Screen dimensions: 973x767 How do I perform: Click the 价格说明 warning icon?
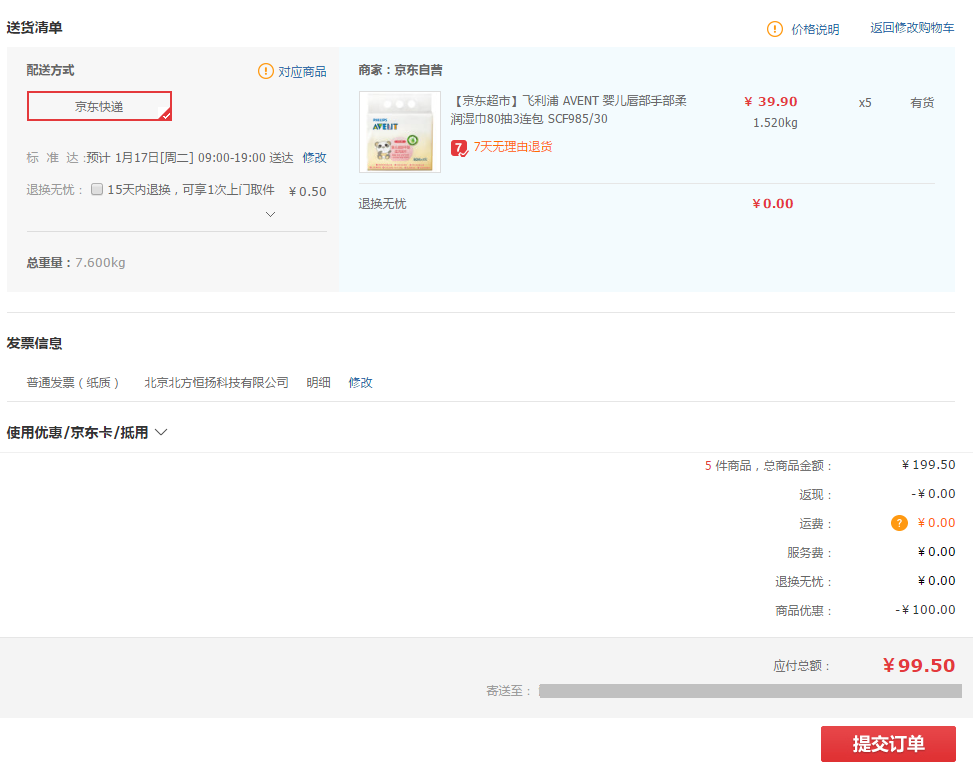pyautogui.click(x=774, y=29)
